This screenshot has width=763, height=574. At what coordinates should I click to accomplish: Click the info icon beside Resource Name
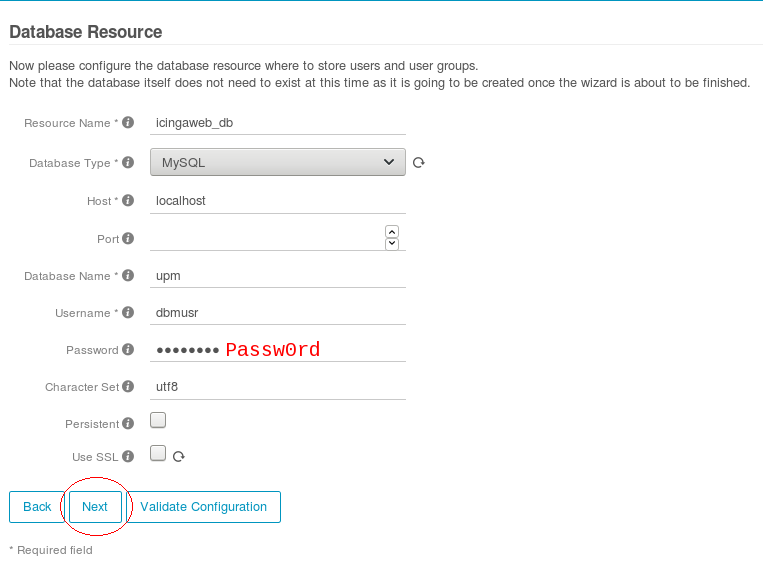point(128,123)
